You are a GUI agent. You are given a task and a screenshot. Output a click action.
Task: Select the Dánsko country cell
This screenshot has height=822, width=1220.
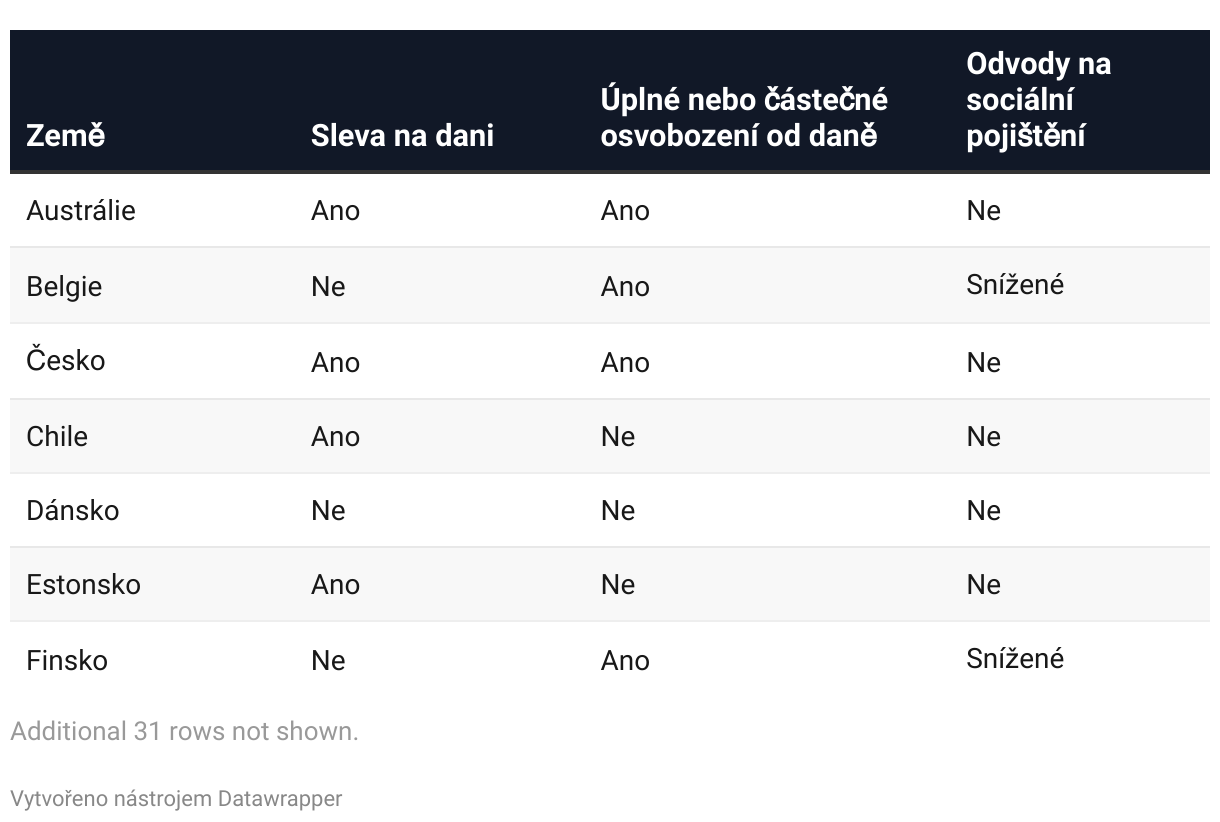pyautogui.click(x=73, y=511)
